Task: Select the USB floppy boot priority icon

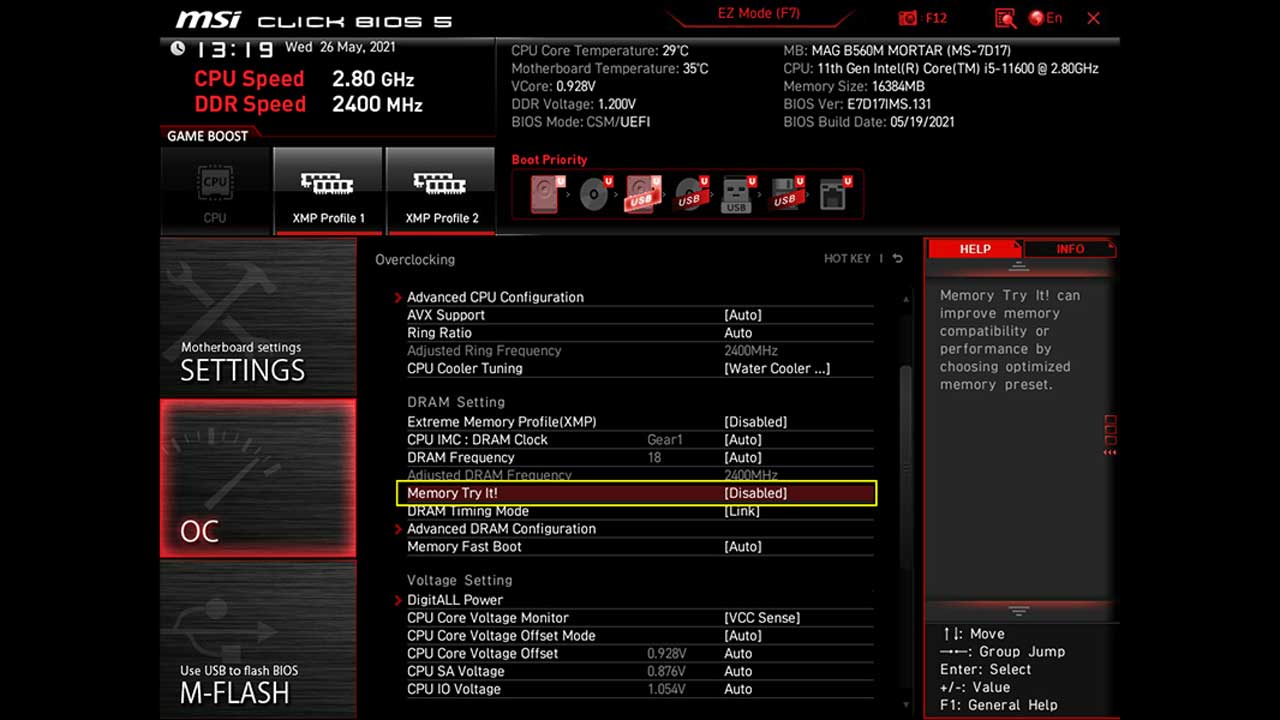Action: 786,193
